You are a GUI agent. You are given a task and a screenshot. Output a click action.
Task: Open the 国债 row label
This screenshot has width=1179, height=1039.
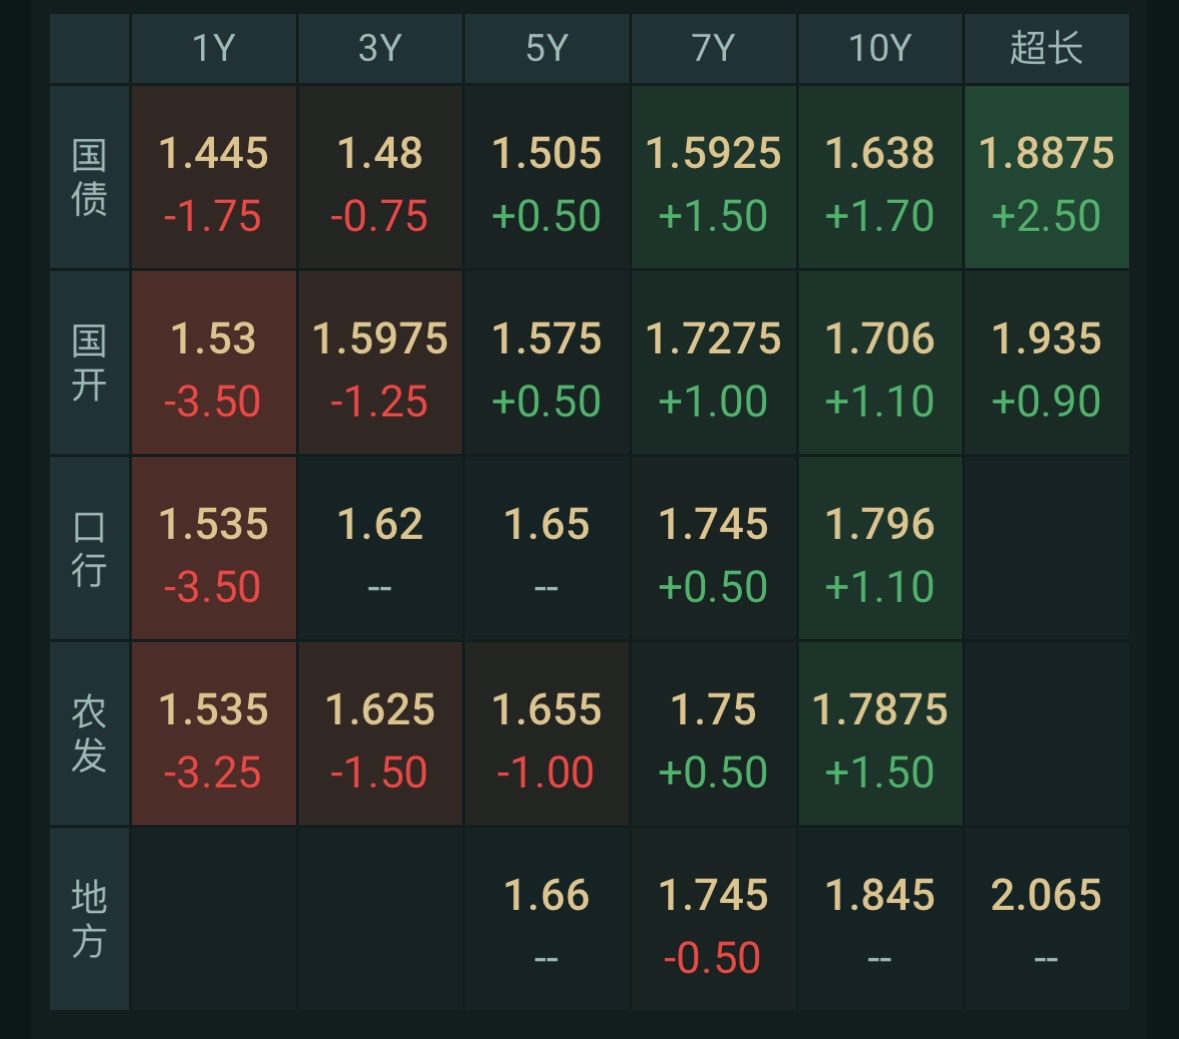click(x=89, y=177)
